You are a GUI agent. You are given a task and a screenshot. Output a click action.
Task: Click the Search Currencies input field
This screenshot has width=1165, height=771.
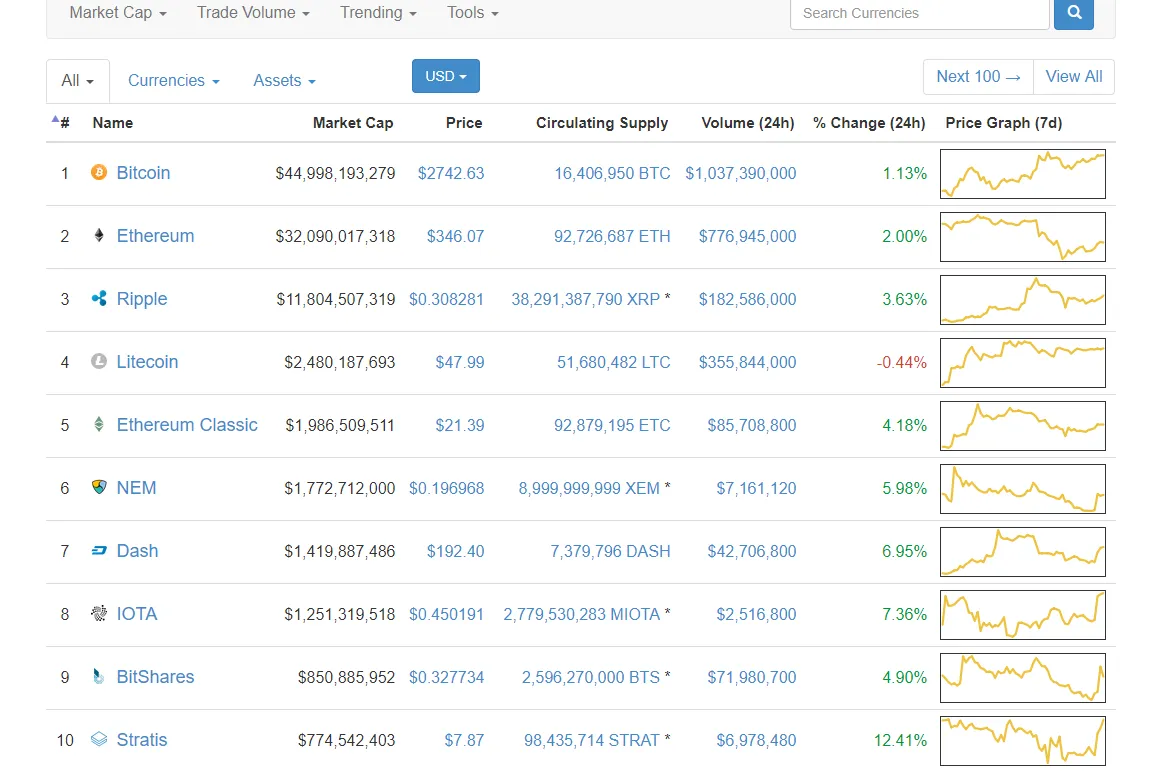920,13
